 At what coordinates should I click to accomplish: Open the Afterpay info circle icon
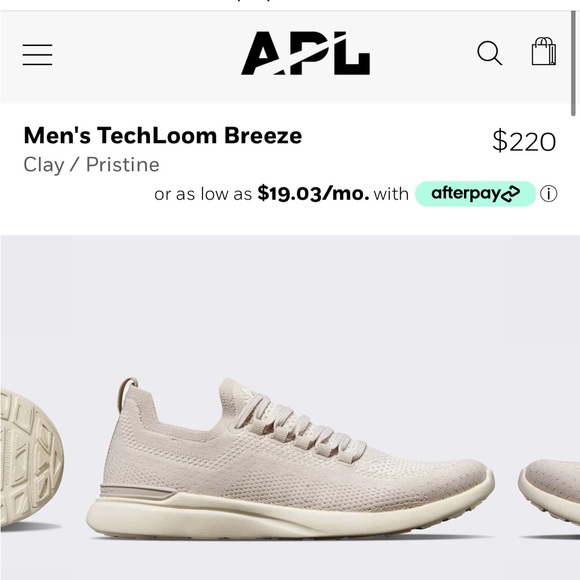[549, 193]
